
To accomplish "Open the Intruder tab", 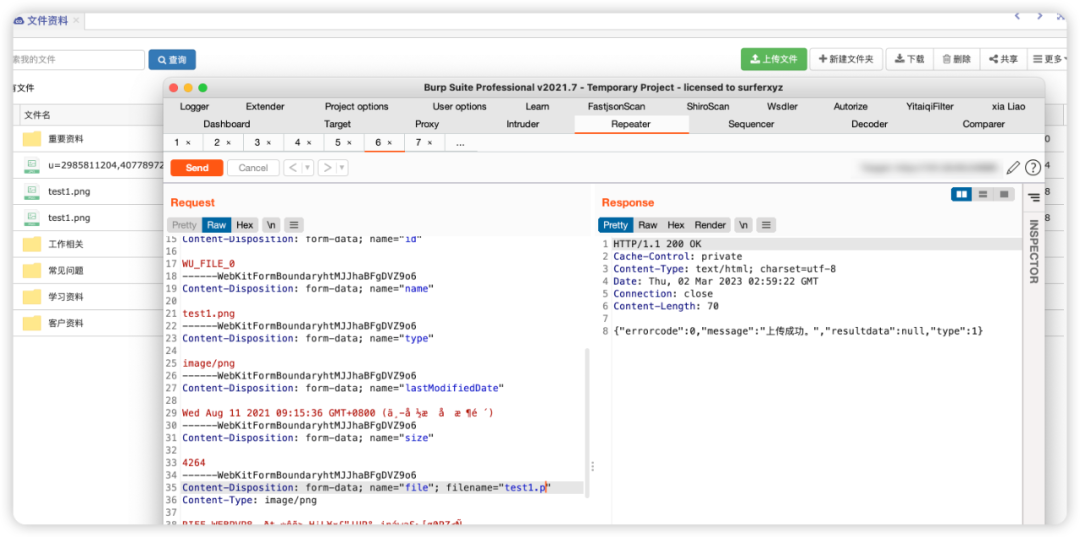I will 523,124.
